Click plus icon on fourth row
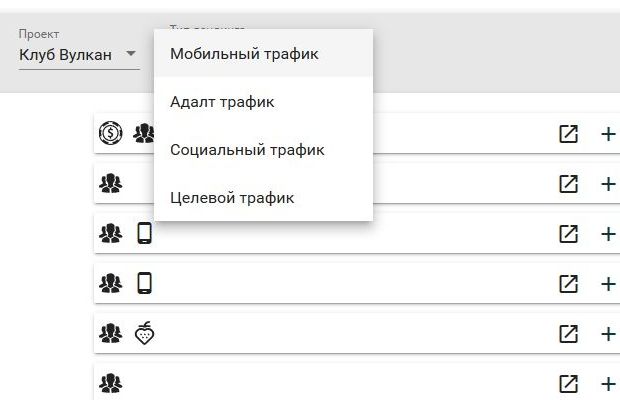Image resolution: width=620 pixels, height=400 pixels. (x=608, y=284)
